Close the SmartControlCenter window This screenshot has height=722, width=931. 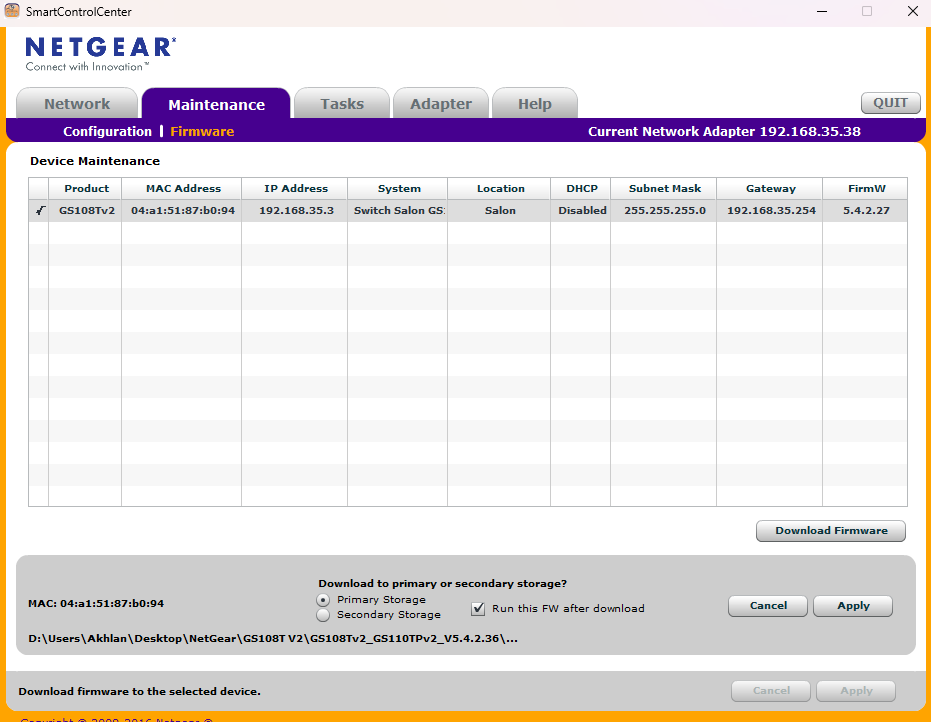point(913,11)
